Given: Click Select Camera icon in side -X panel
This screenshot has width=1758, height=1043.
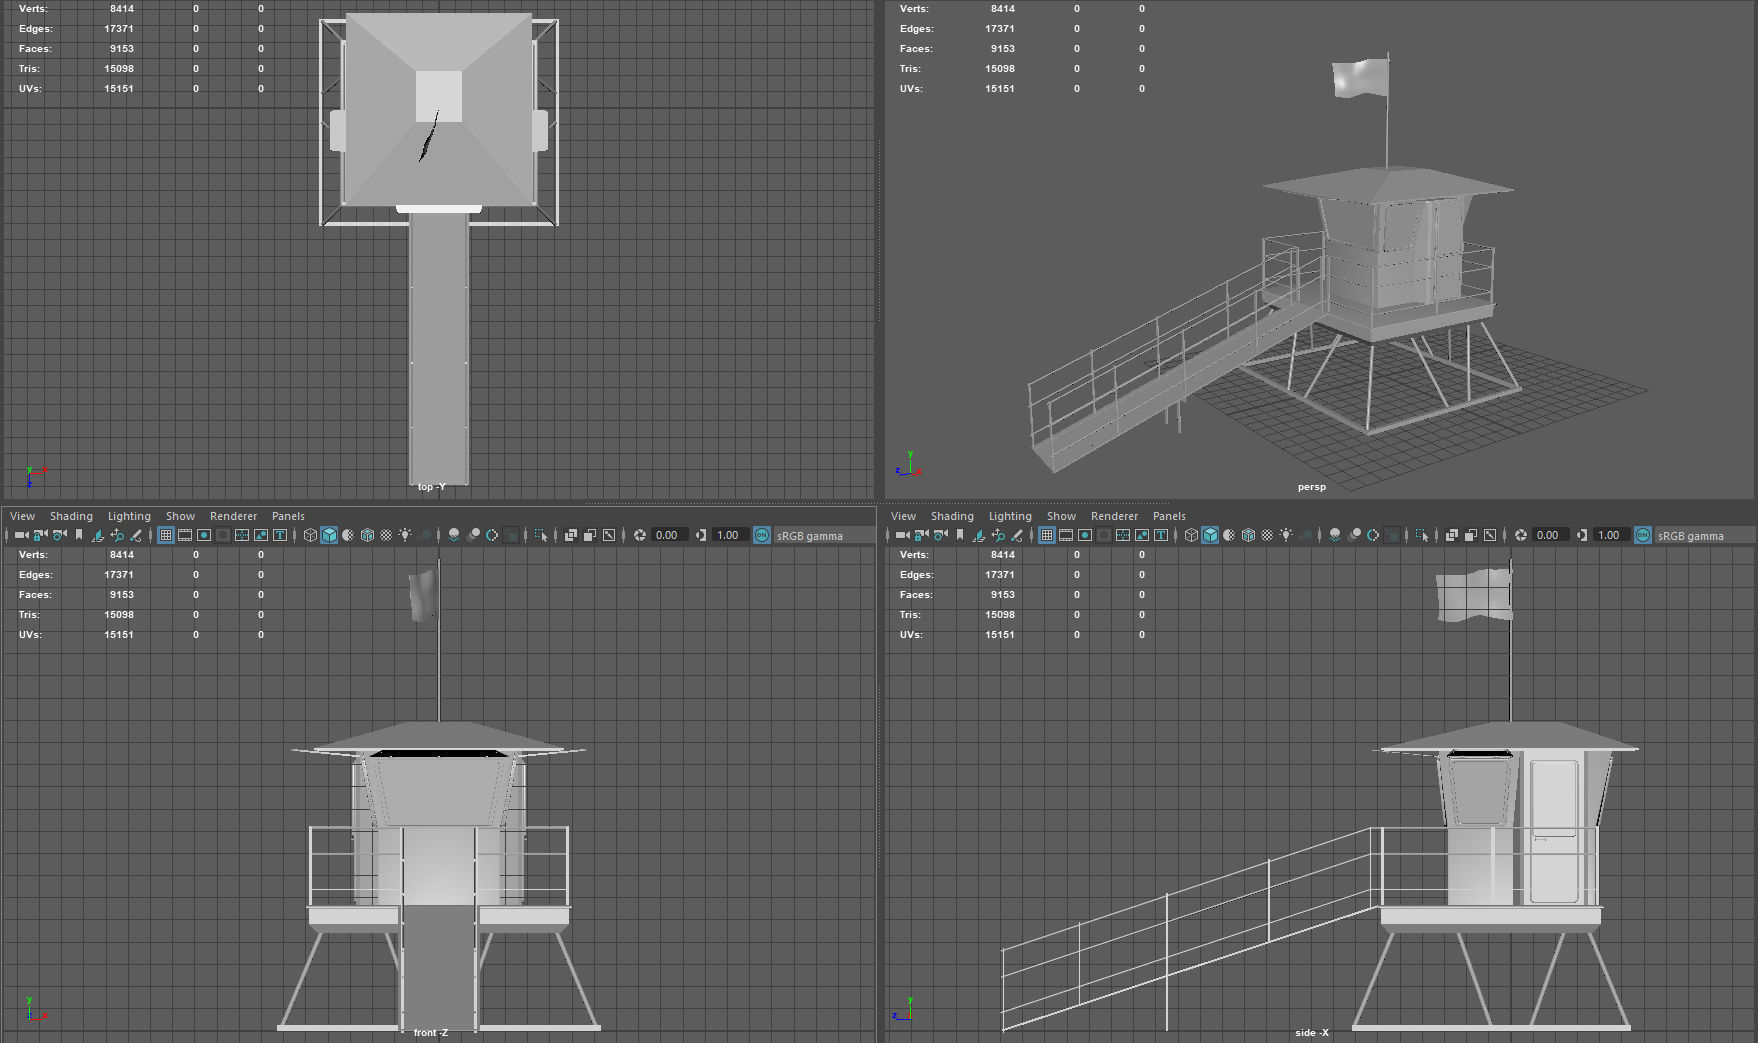Looking at the screenshot, I should (902, 535).
